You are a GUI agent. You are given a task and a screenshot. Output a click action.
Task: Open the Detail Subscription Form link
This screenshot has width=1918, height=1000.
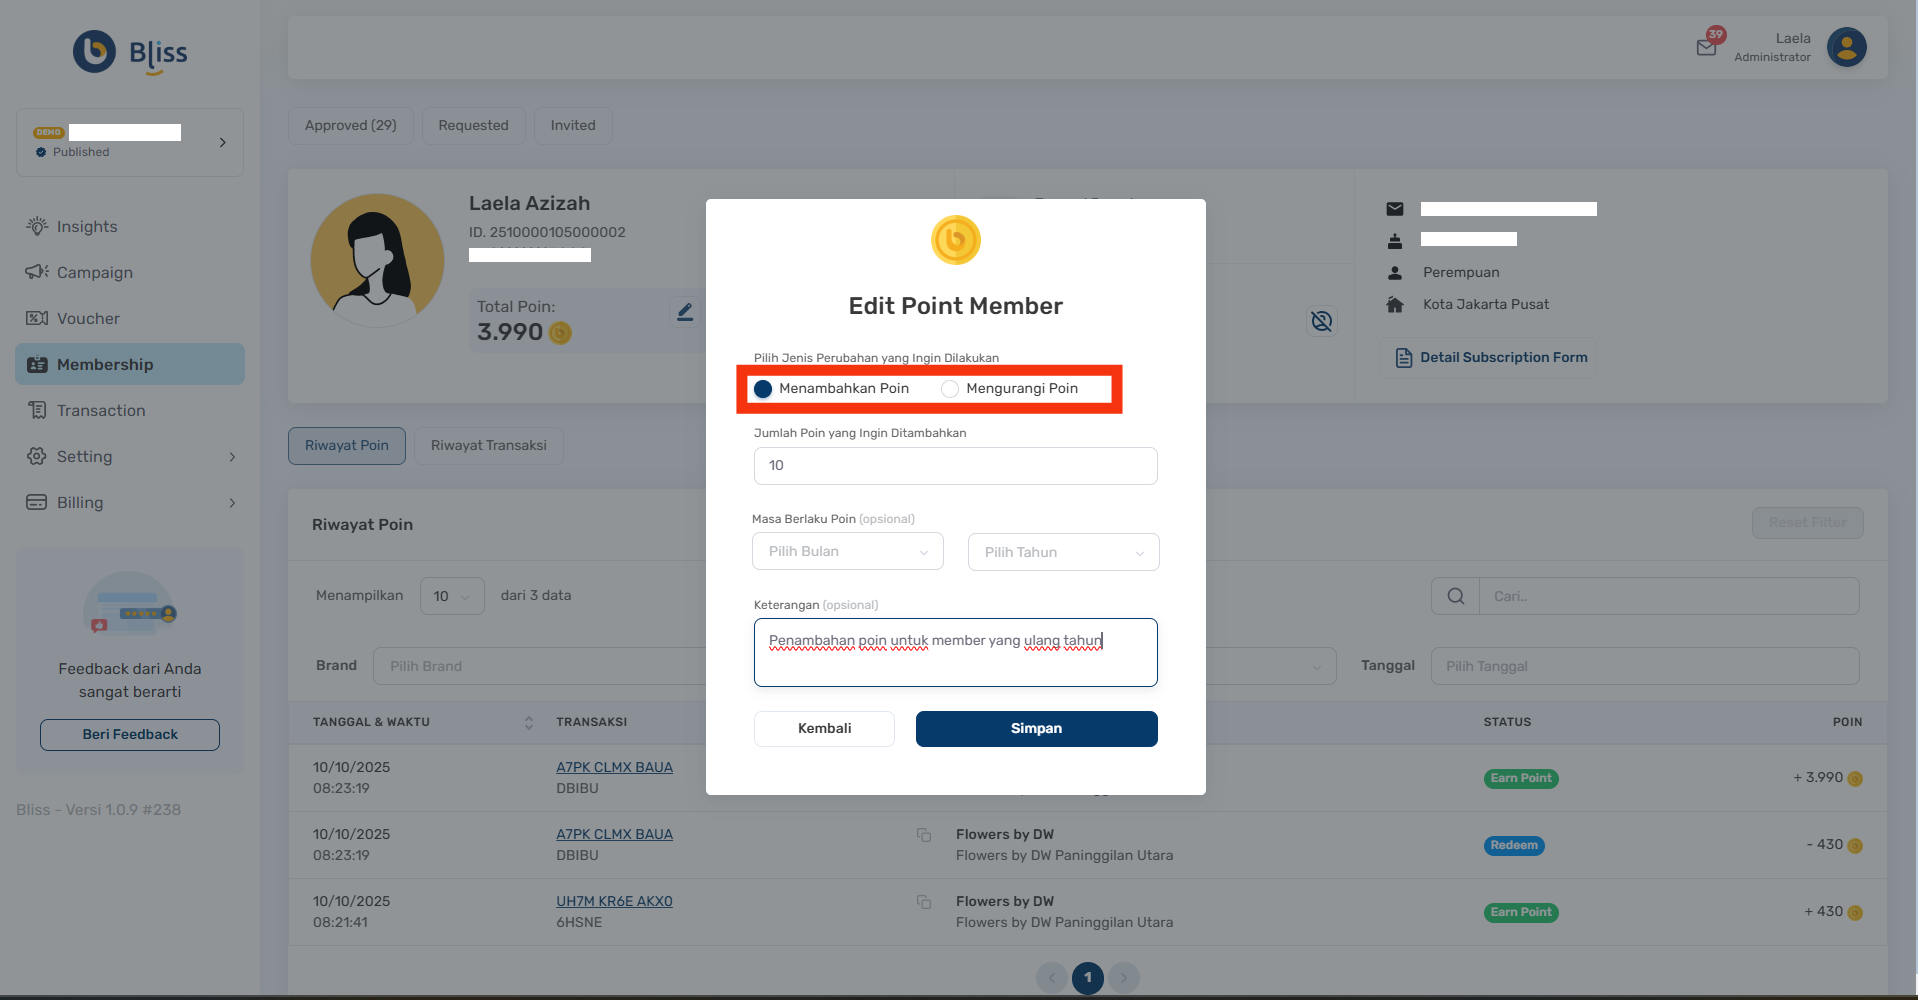1491,358
